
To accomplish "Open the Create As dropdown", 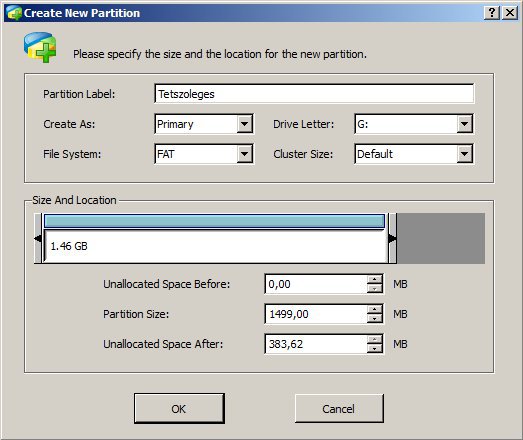I will pos(244,124).
